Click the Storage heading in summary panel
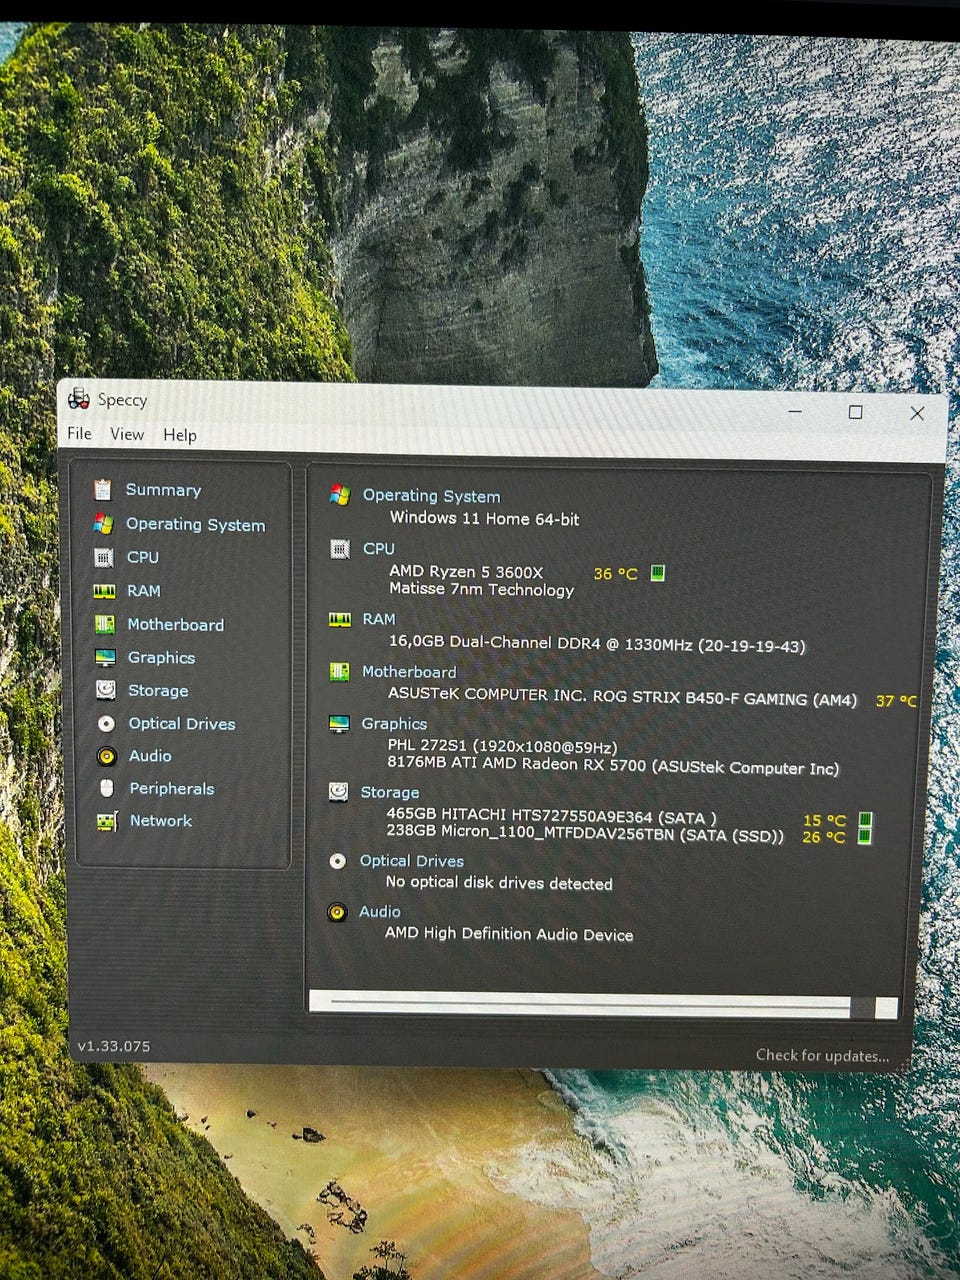Screen dimensions: 960x1280 tap(389, 792)
